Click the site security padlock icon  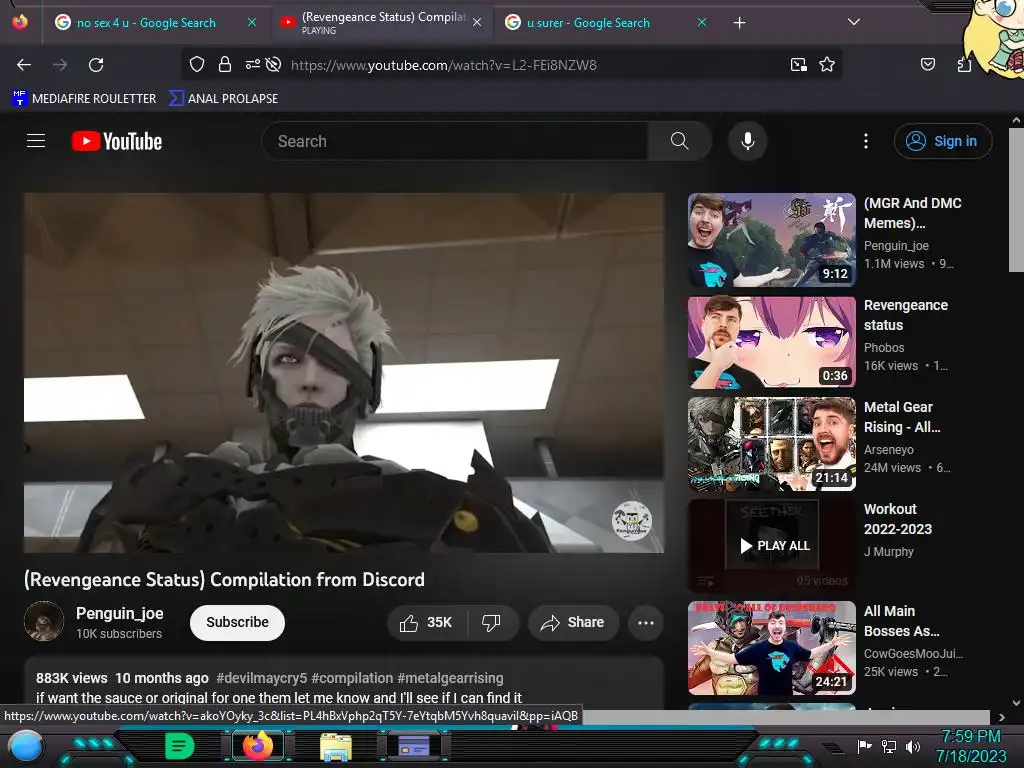pos(225,64)
